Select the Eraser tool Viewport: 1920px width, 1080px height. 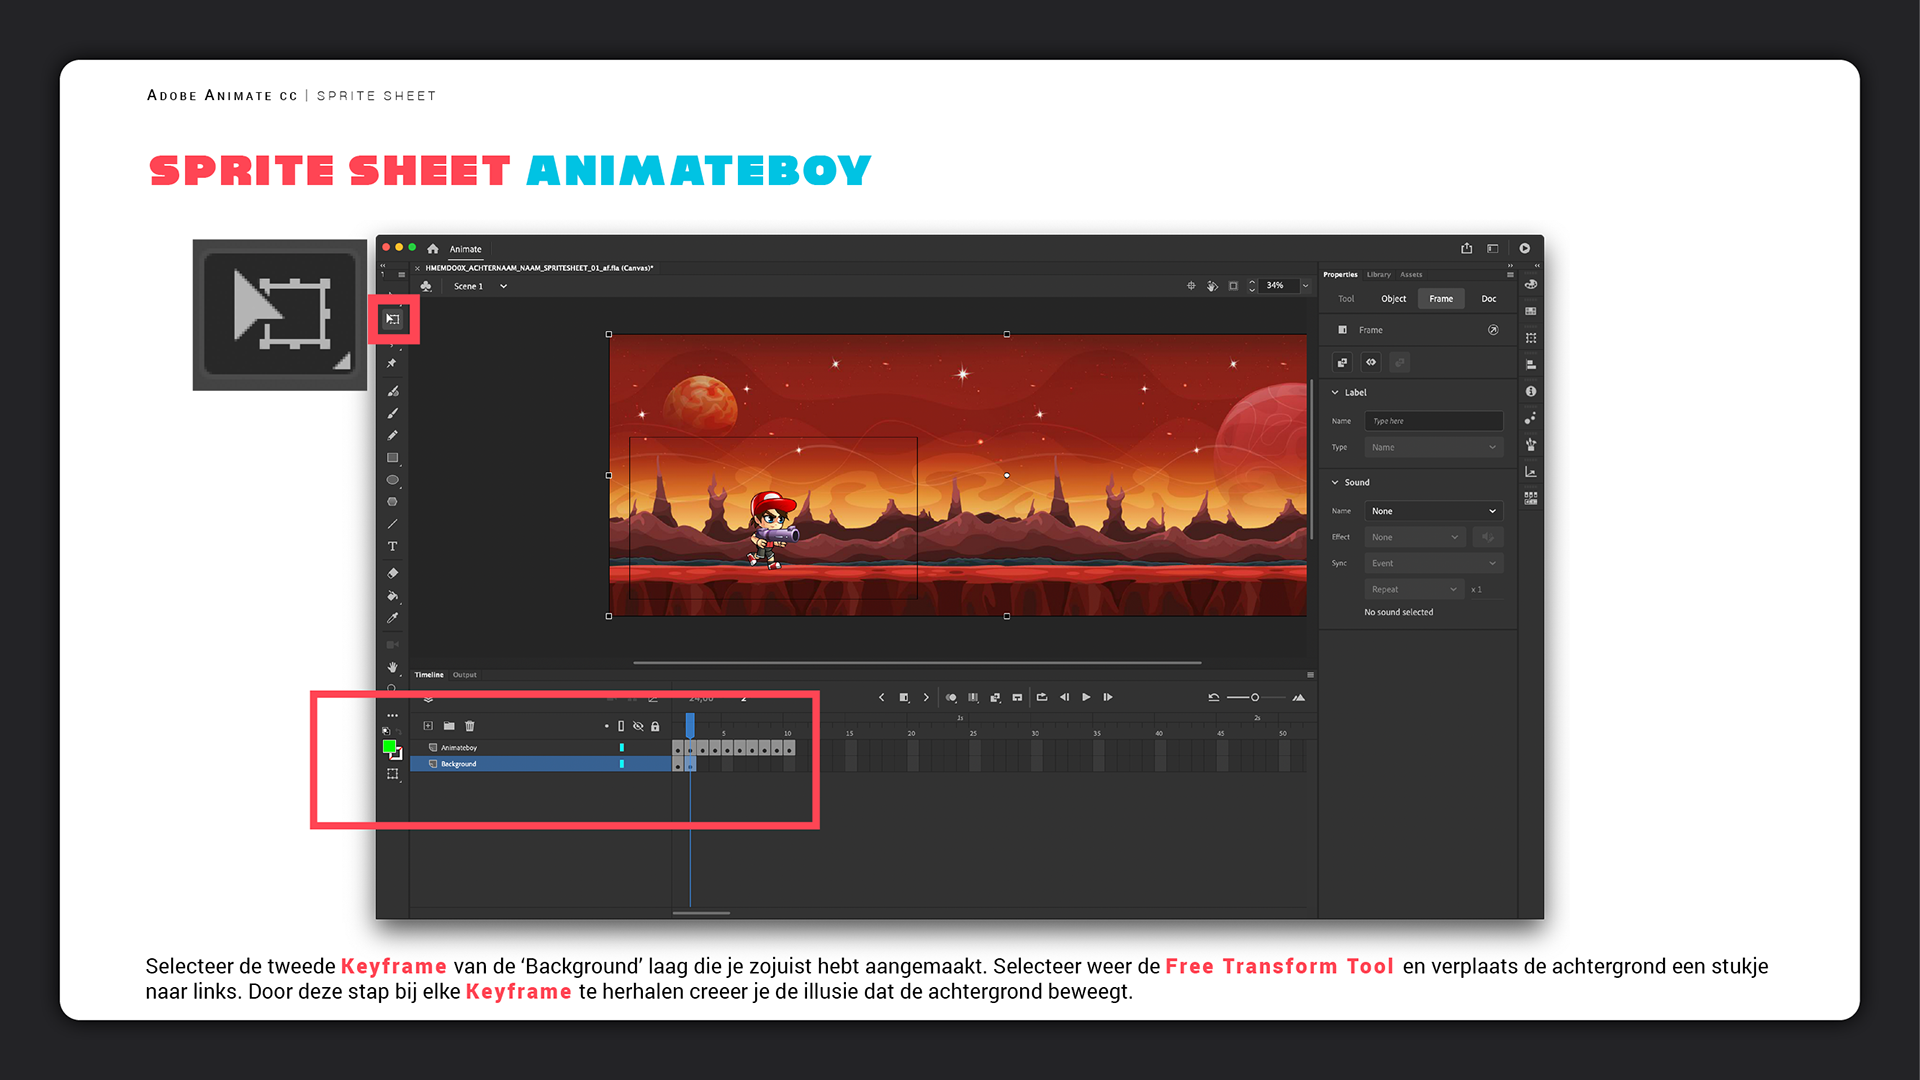coord(393,573)
